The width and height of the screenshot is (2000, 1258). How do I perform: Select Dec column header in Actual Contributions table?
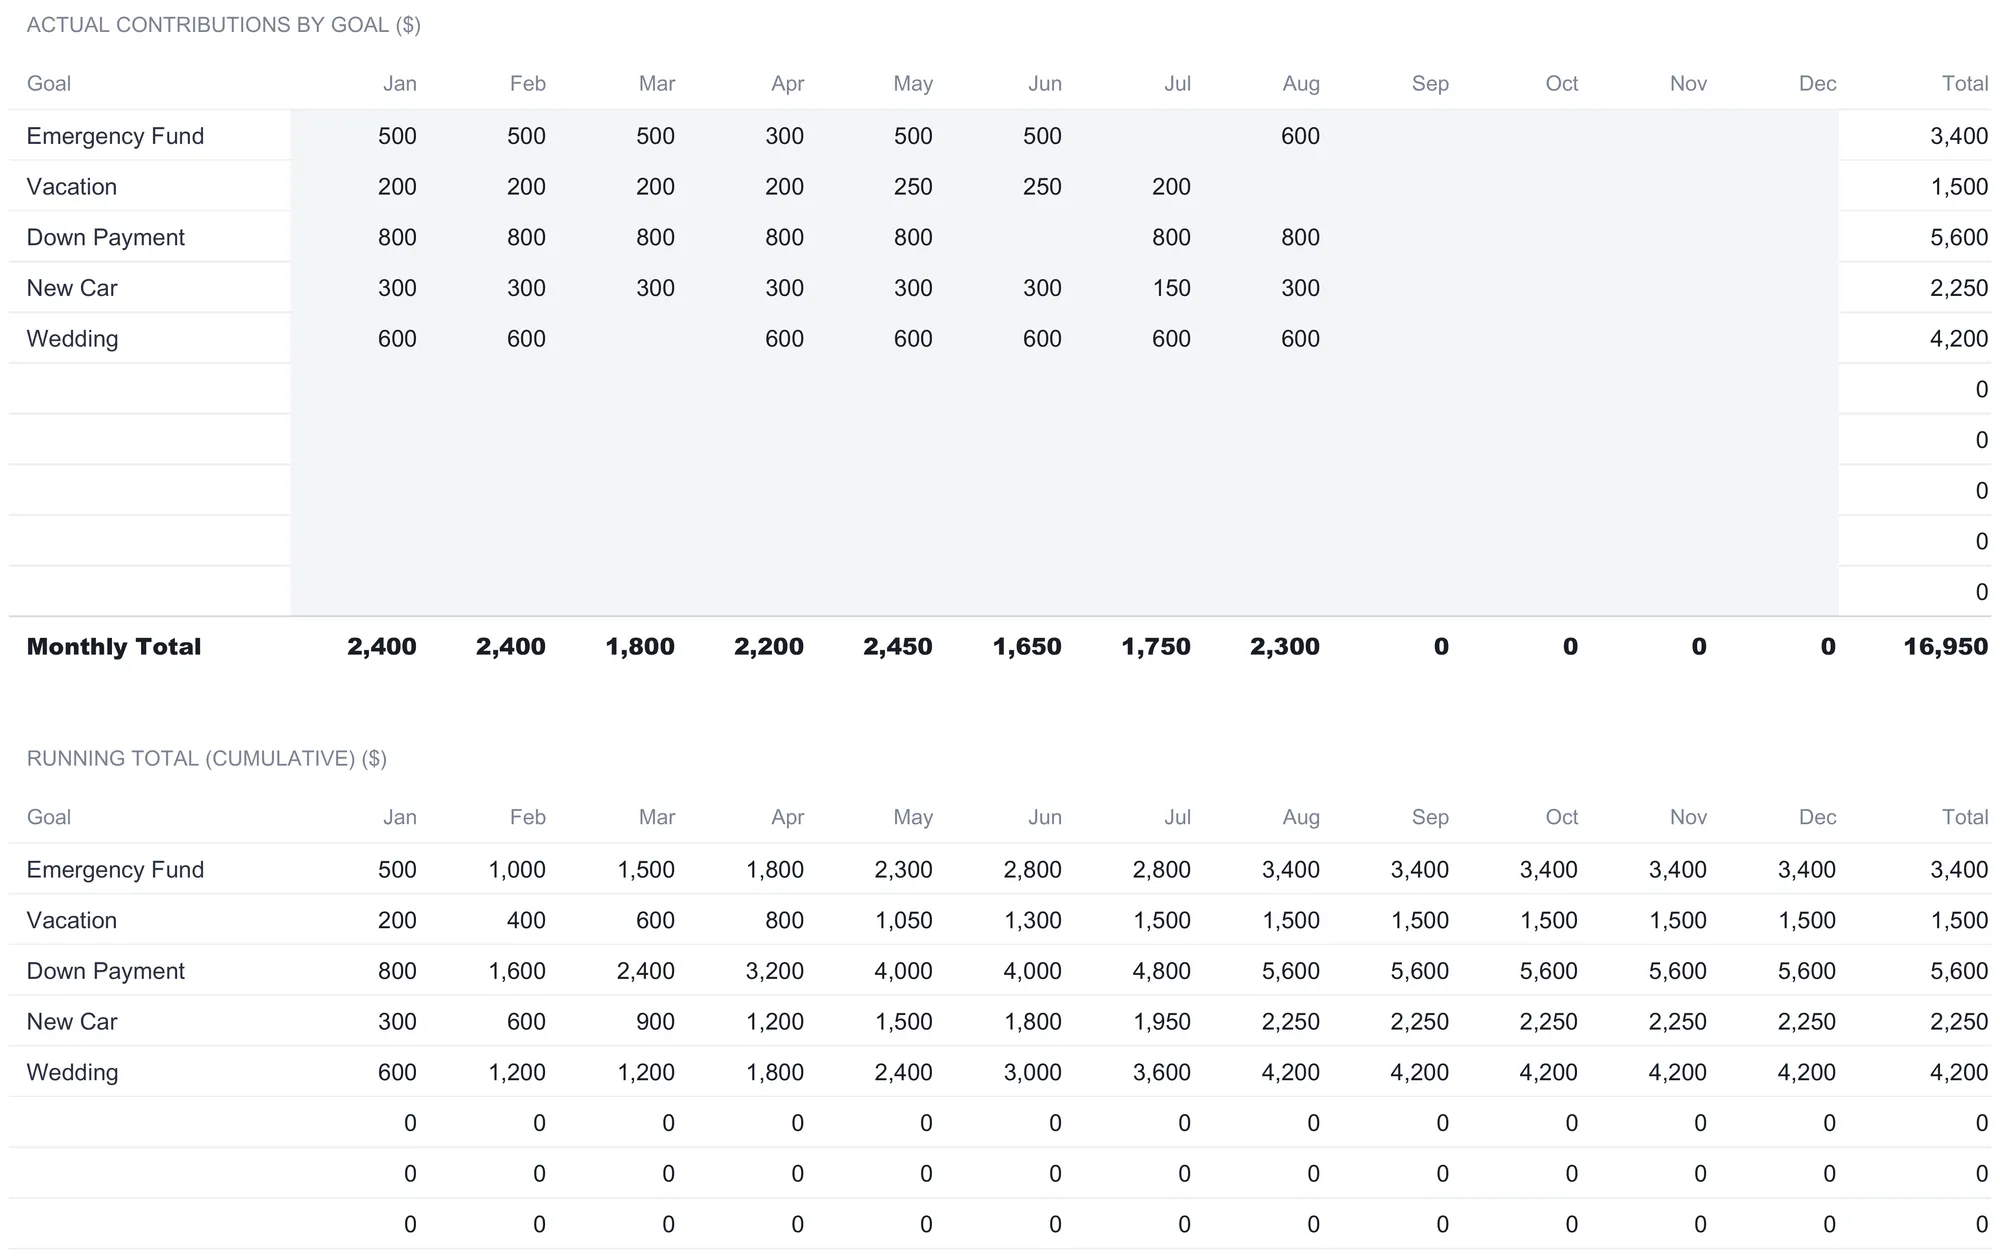tap(1817, 84)
